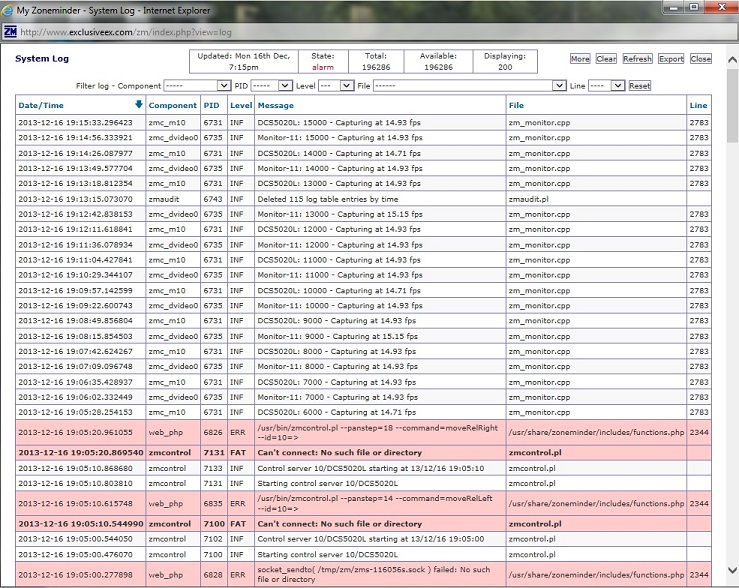Screen dimensions: 739x588
Task: Click the alarm State value
Action: tap(322, 67)
